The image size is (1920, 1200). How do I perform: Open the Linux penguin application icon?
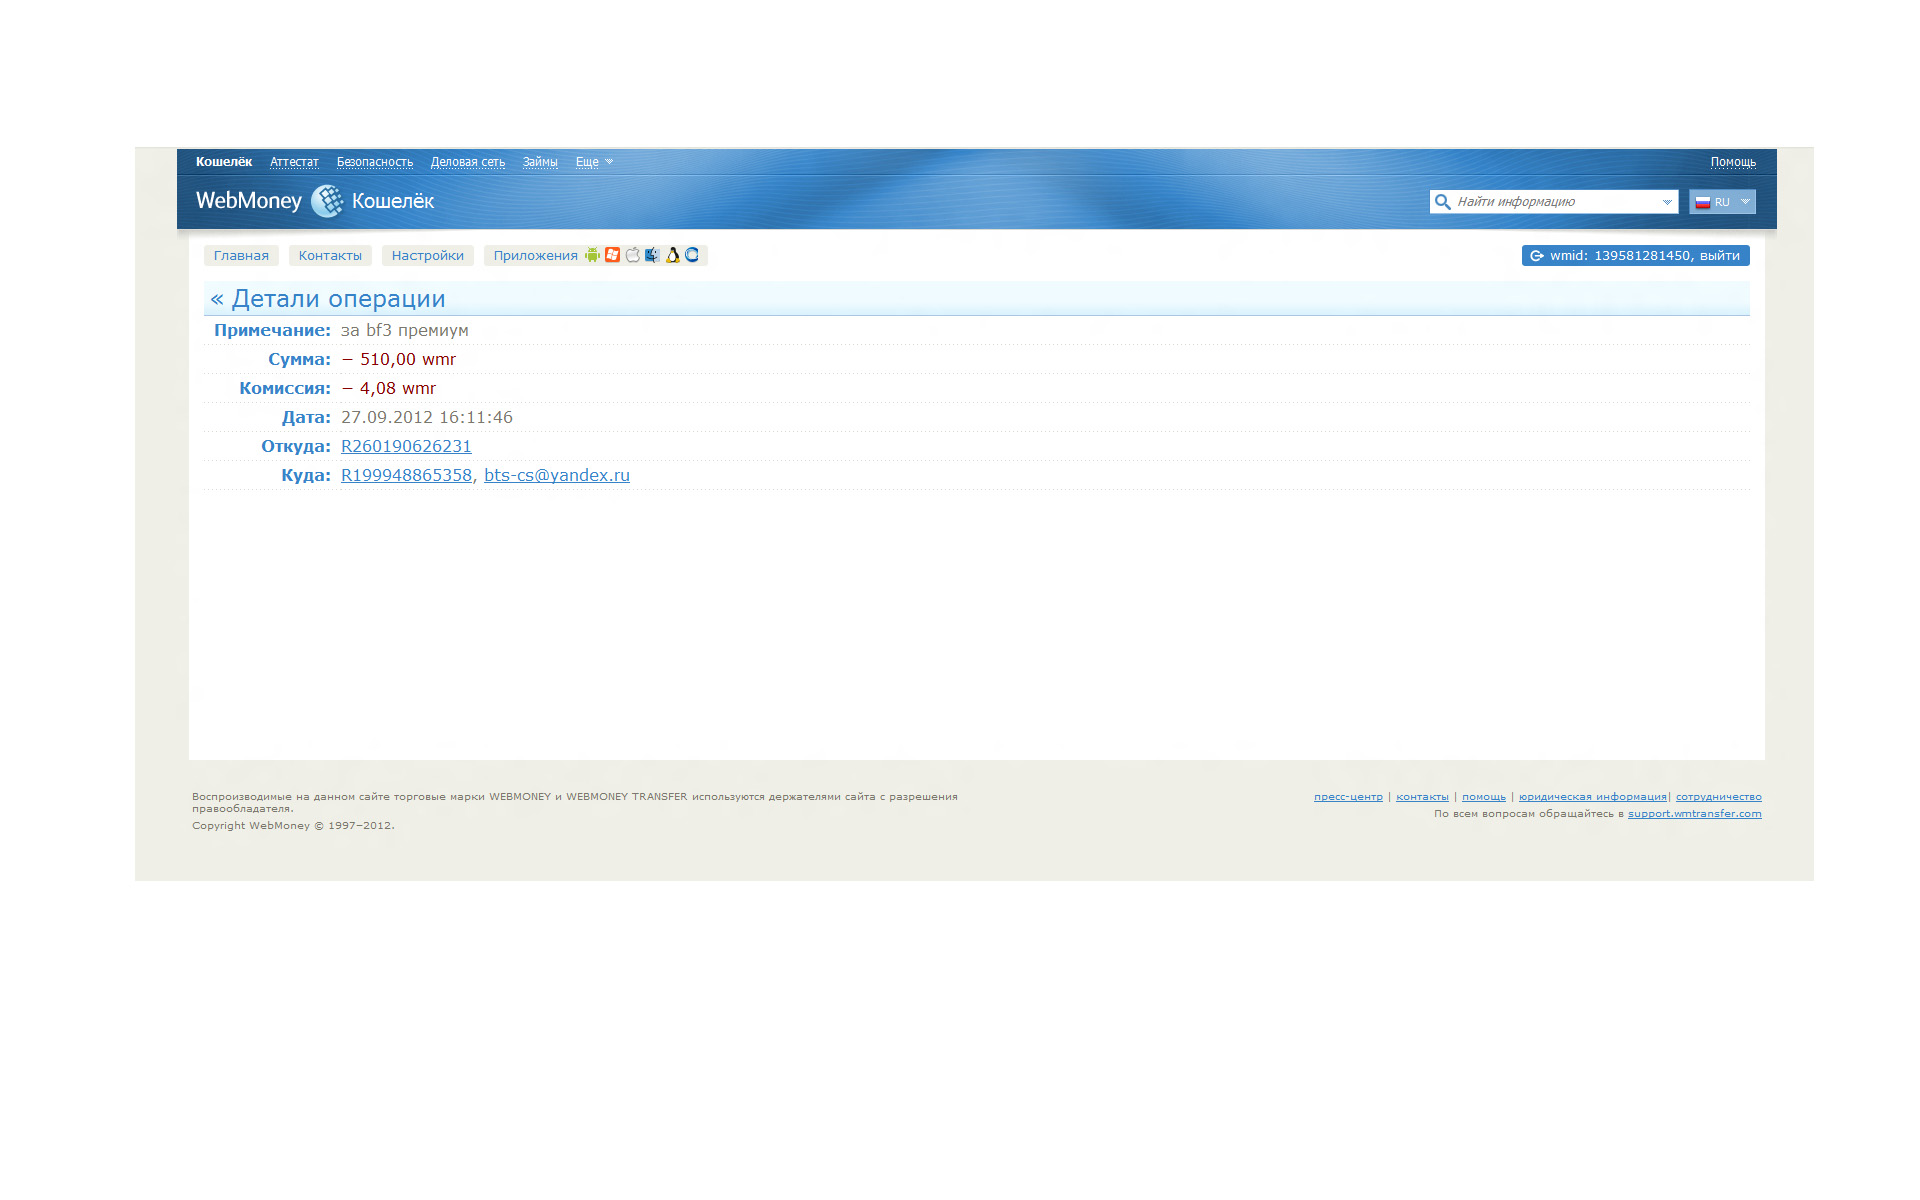[672, 255]
